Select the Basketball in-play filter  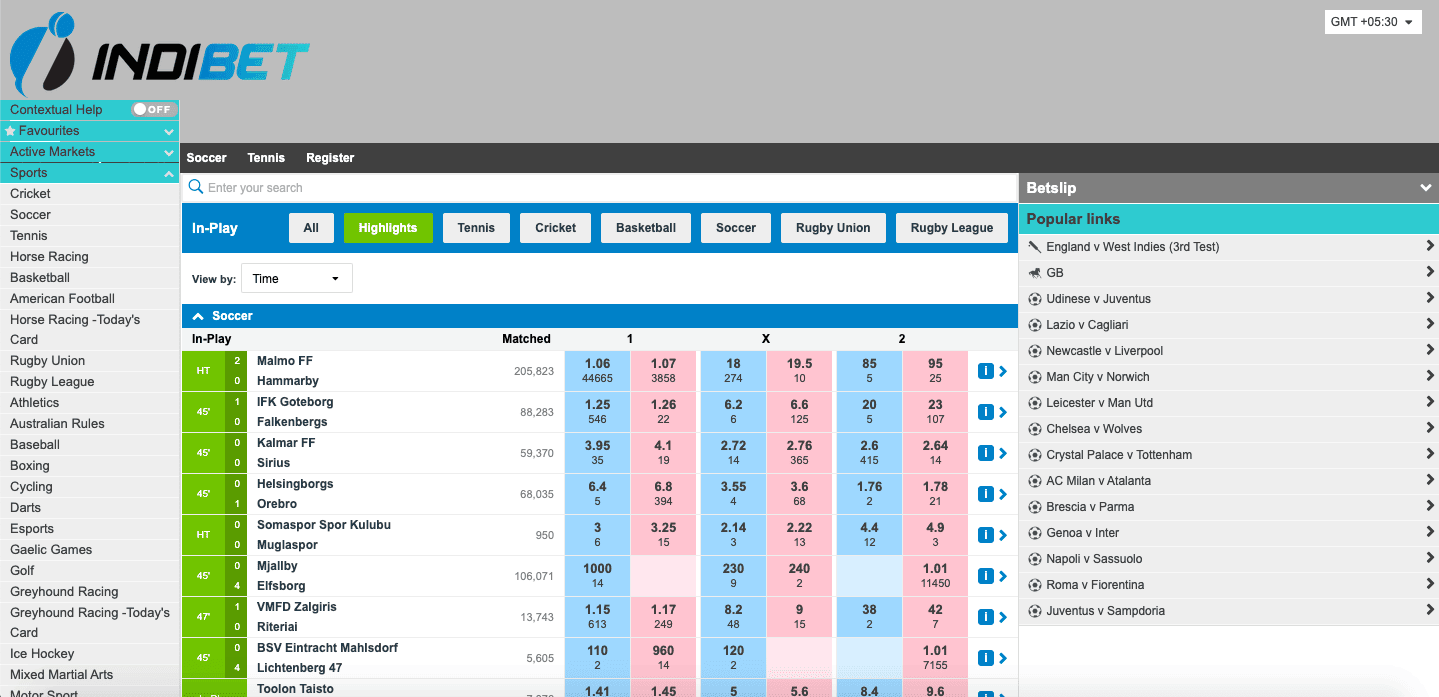pyautogui.click(x=646, y=228)
